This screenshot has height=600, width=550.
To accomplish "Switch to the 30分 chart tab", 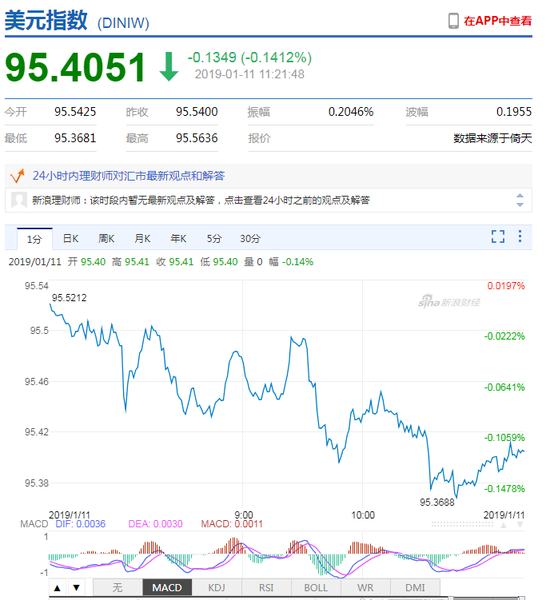I will coord(250,239).
